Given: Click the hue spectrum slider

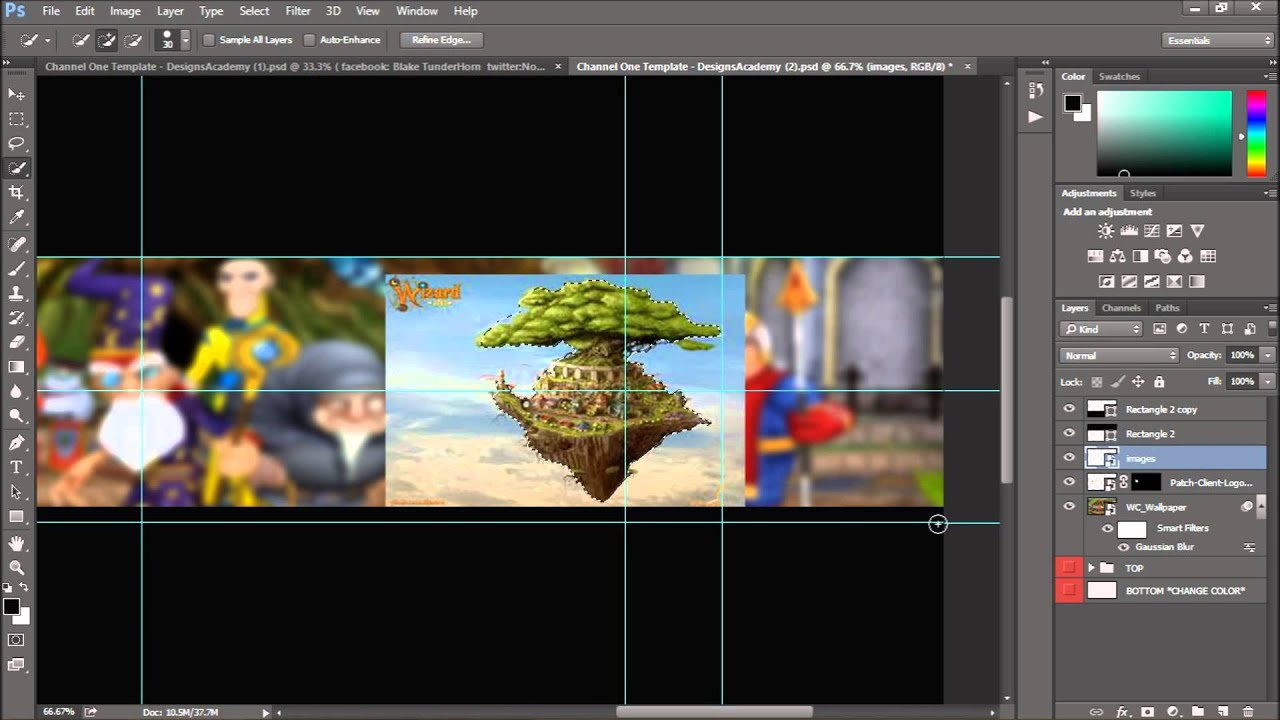Looking at the screenshot, I should pos(1256,134).
